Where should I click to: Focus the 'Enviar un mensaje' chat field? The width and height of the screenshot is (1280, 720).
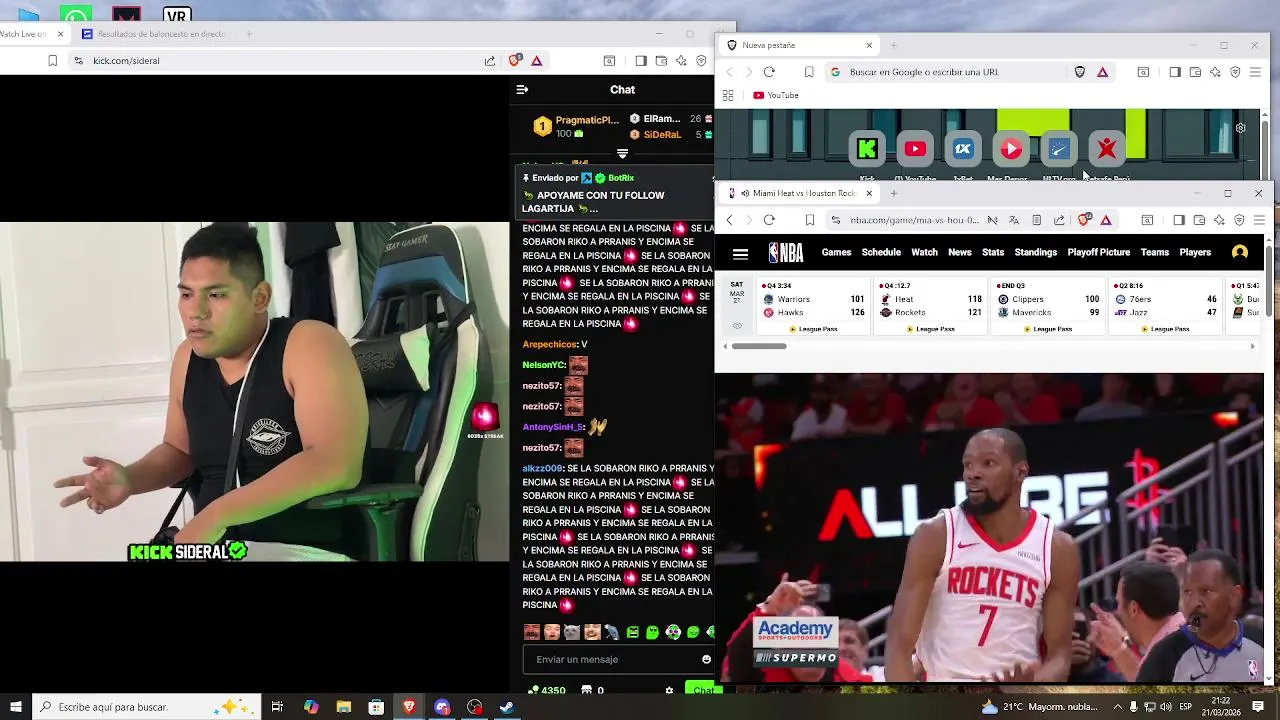pyautogui.click(x=617, y=660)
